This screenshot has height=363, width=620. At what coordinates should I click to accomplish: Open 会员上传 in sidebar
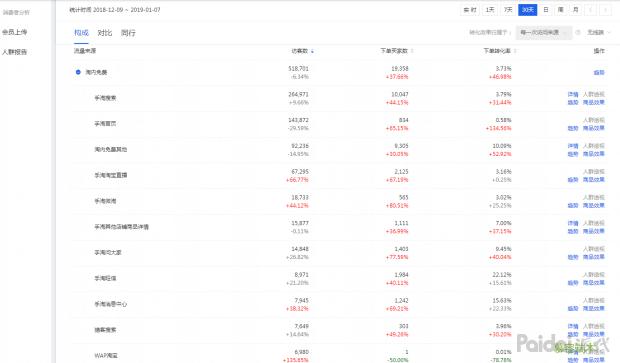(x=15, y=32)
